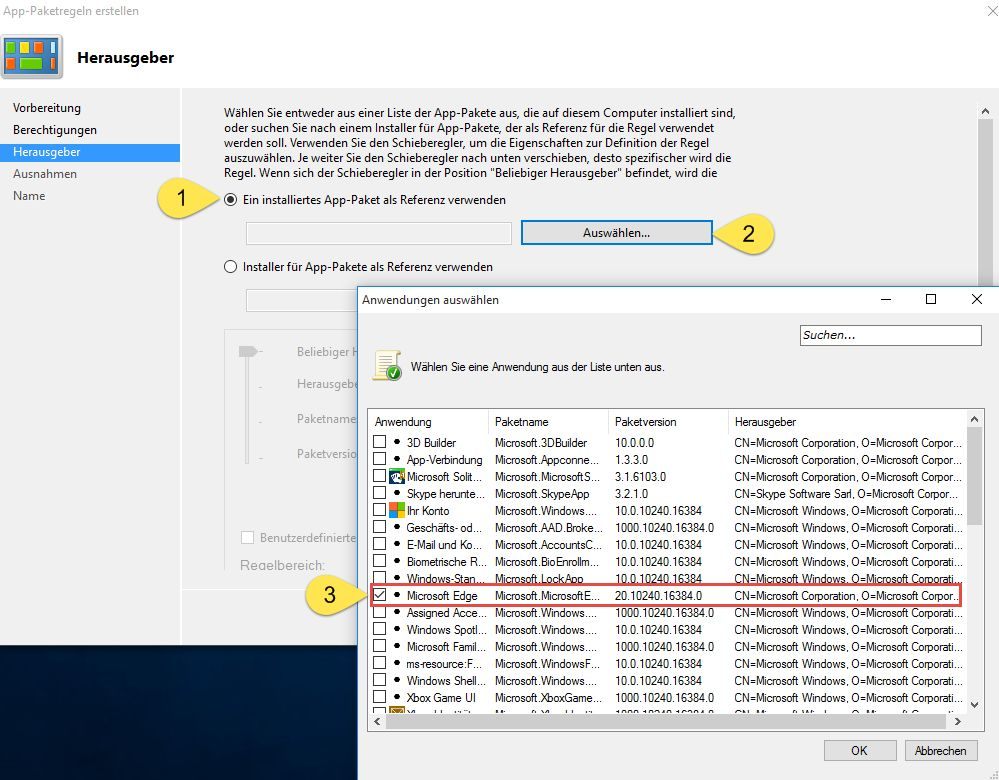Viewport: 999px width, 780px height.
Task: Open the Herausgeber wizard step
Action: (x=90, y=152)
